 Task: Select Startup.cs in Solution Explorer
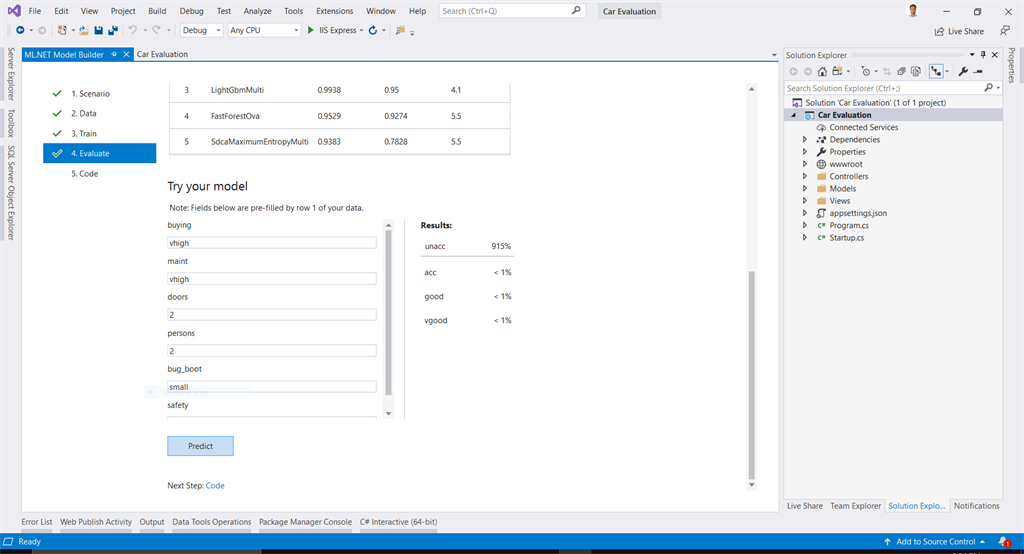point(846,238)
